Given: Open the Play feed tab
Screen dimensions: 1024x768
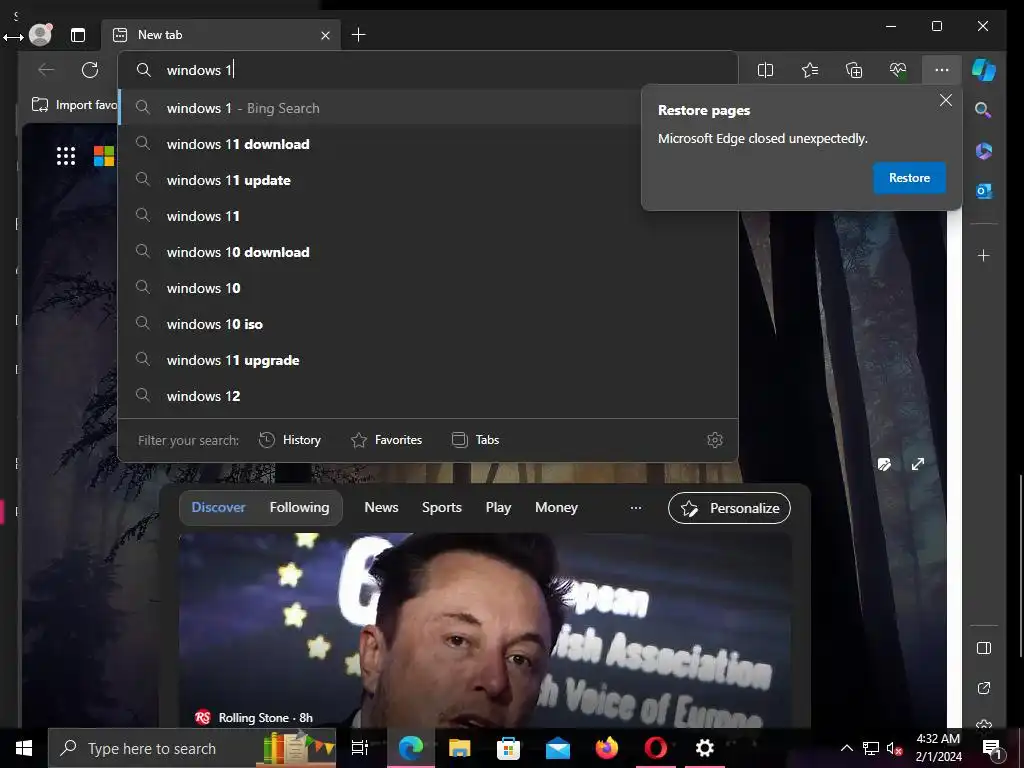Looking at the screenshot, I should tap(498, 507).
